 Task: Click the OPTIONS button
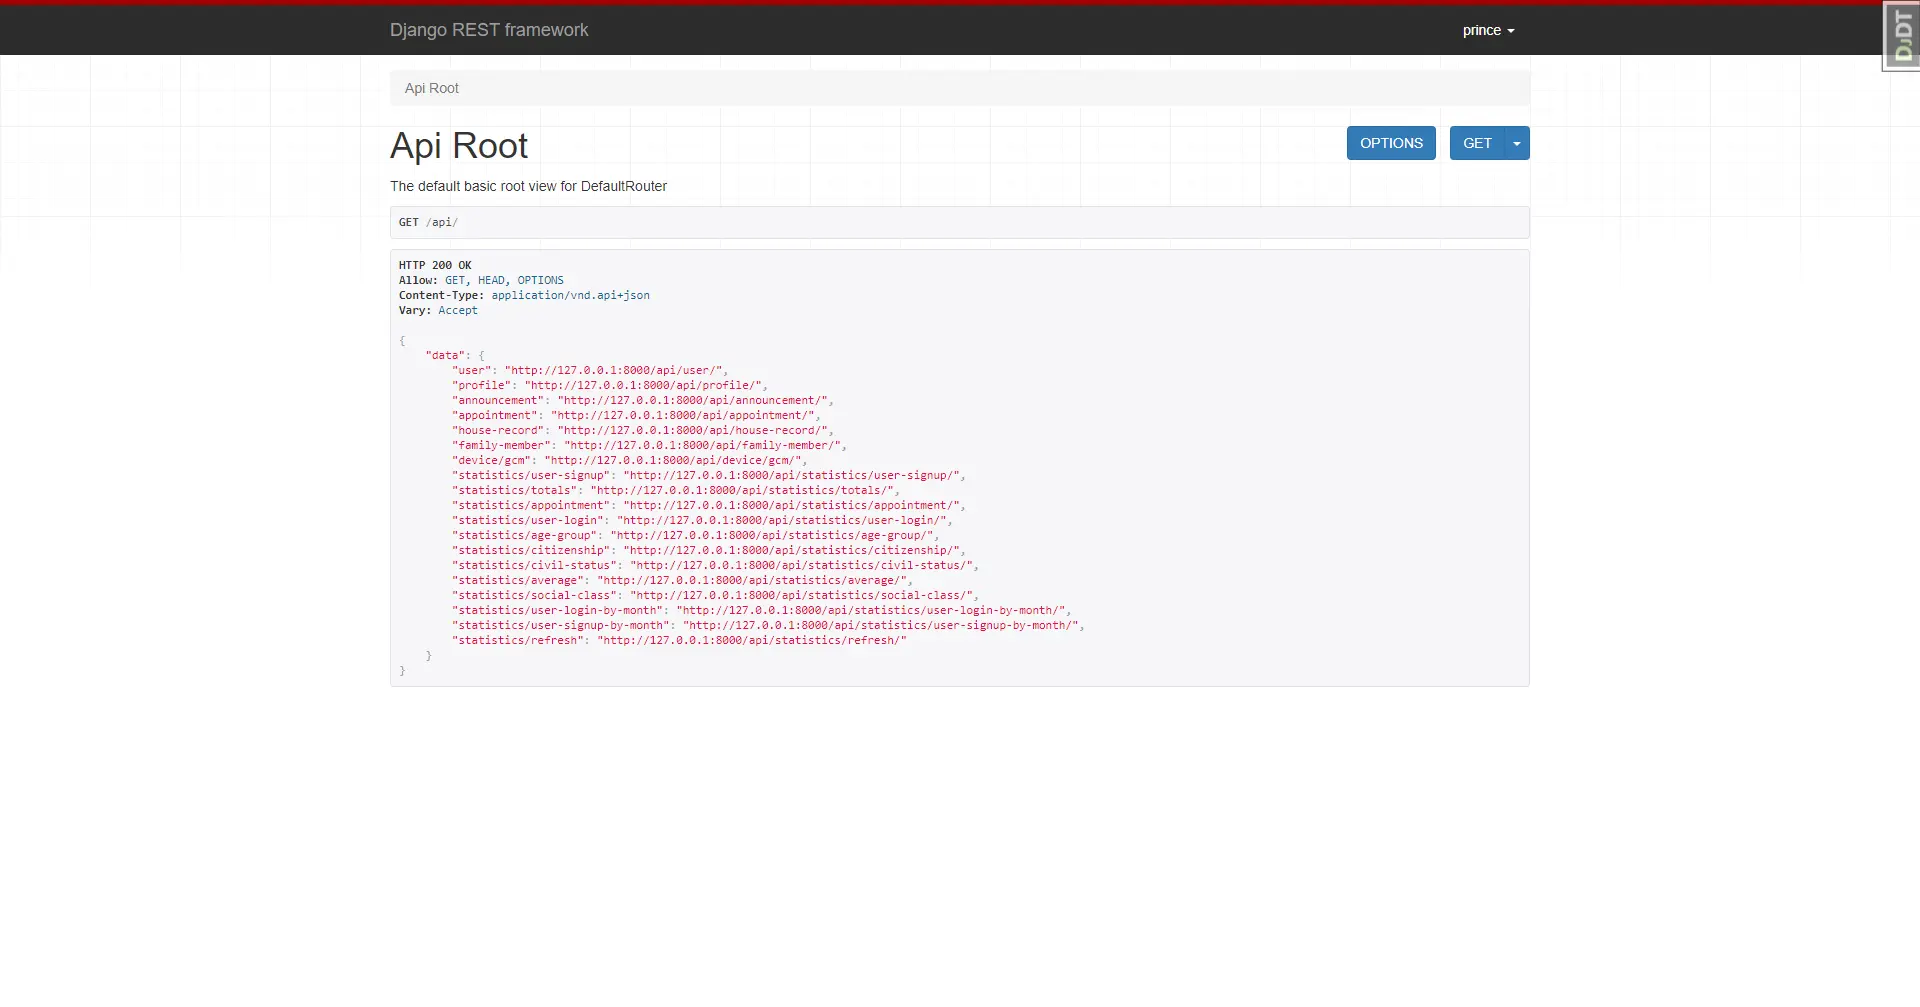point(1390,143)
